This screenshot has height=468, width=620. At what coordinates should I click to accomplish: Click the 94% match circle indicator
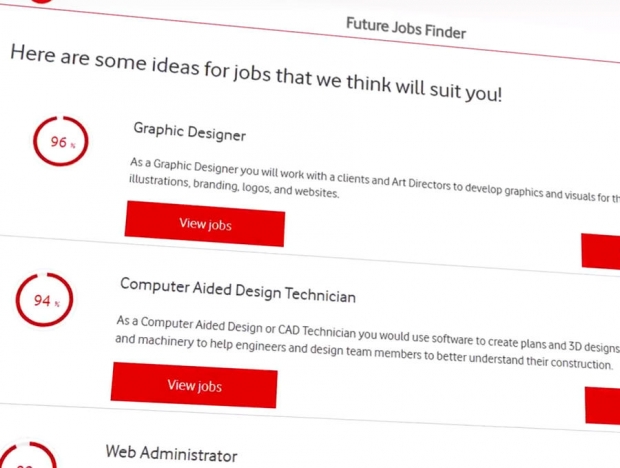click(x=45, y=300)
